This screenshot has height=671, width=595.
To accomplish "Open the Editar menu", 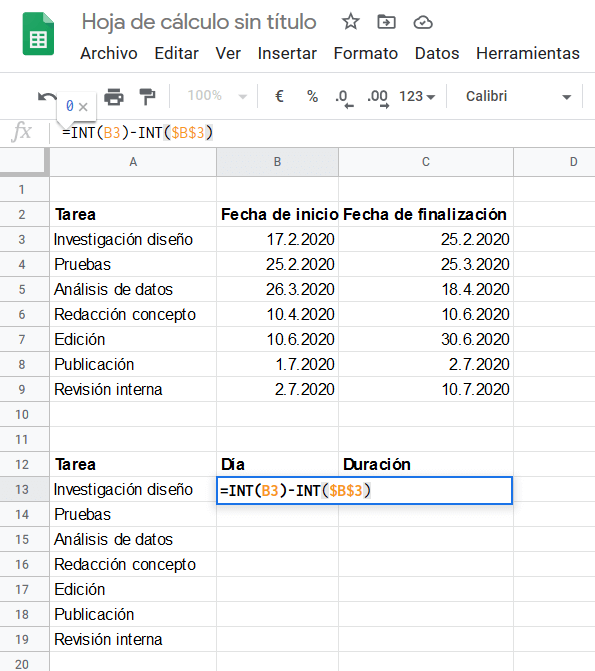I will point(176,53).
